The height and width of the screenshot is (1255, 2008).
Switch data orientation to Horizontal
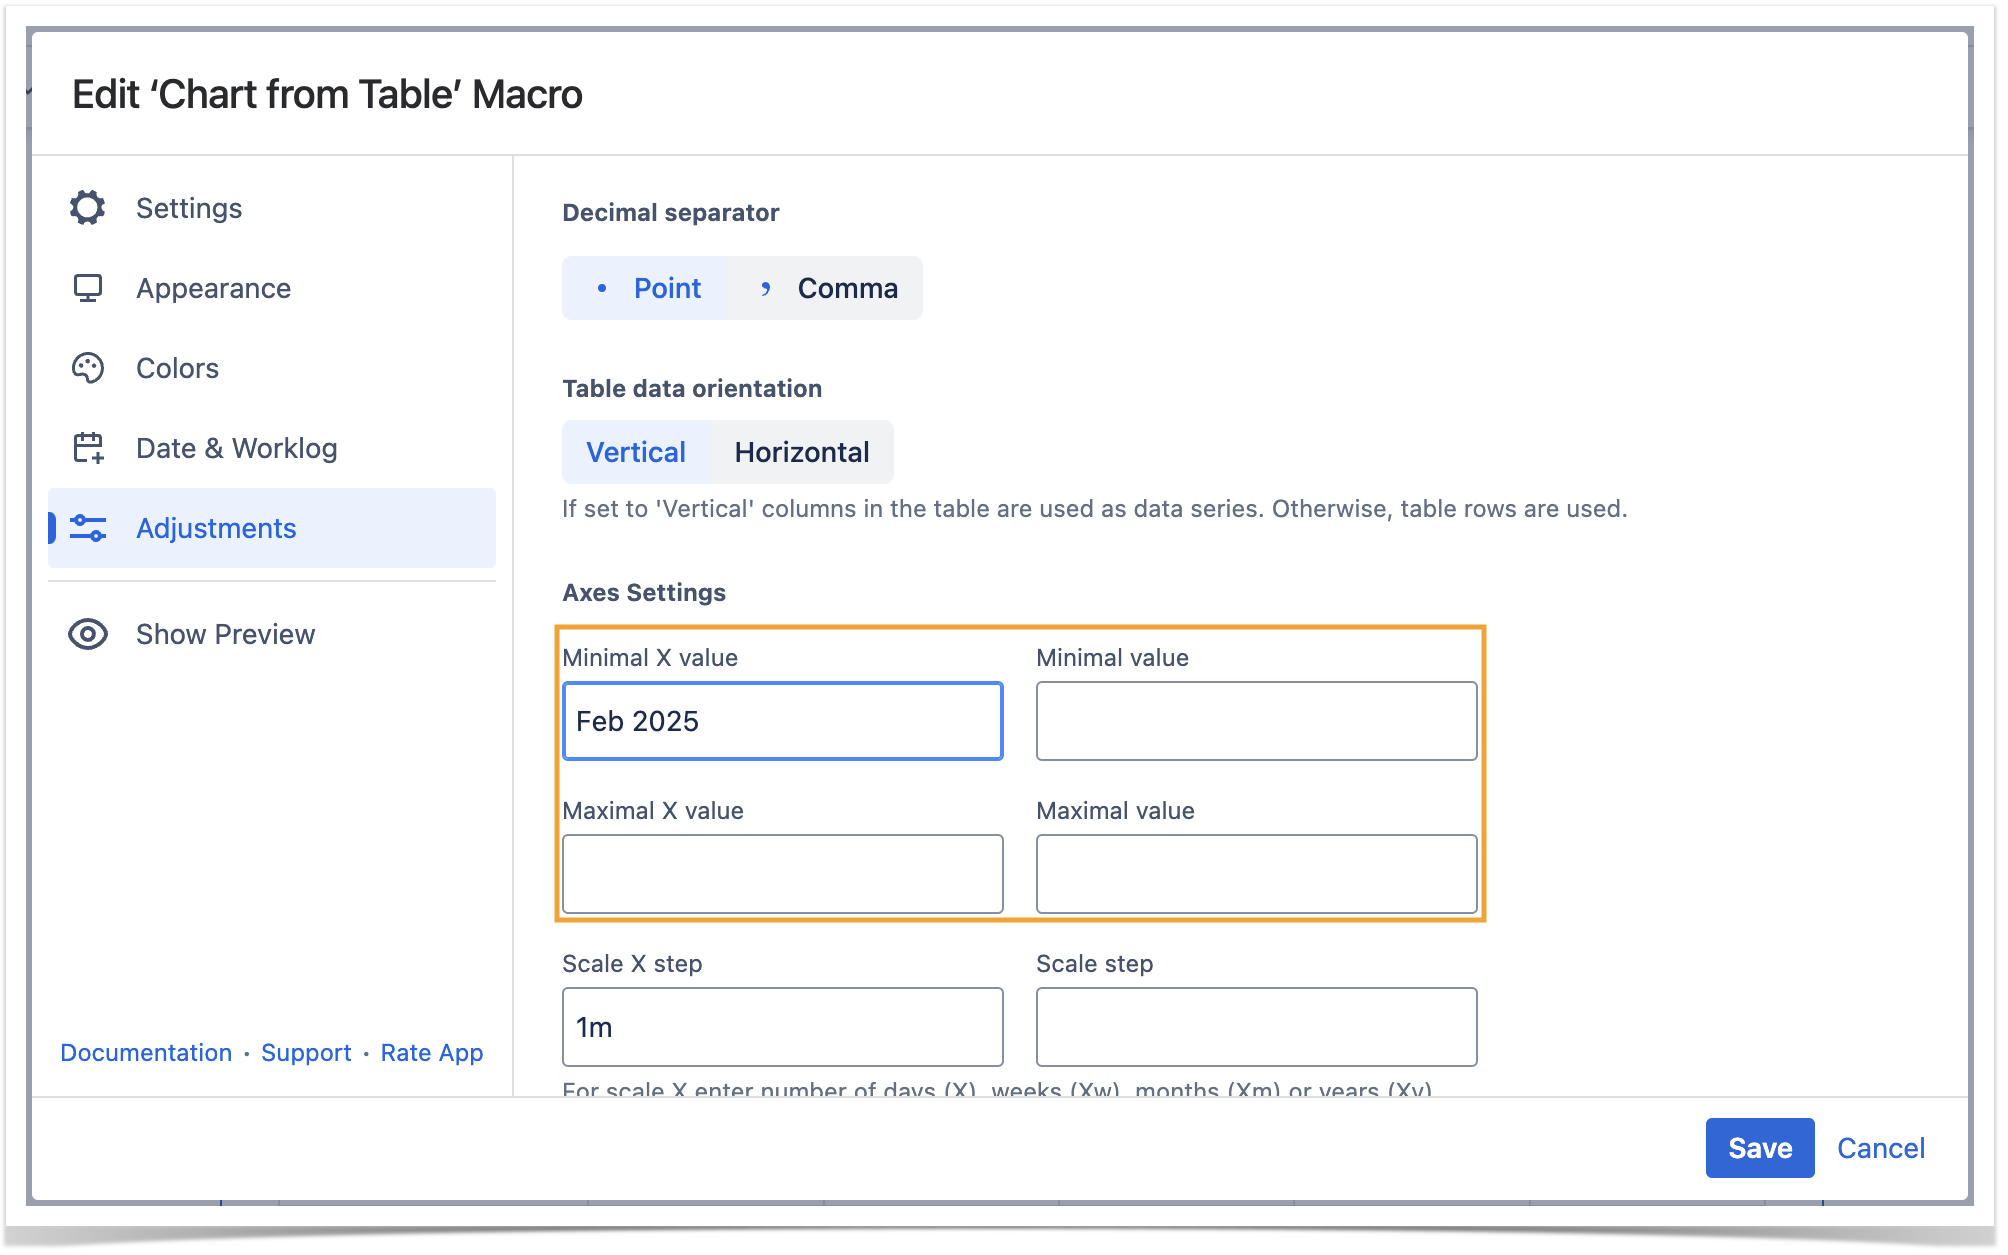coord(801,452)
